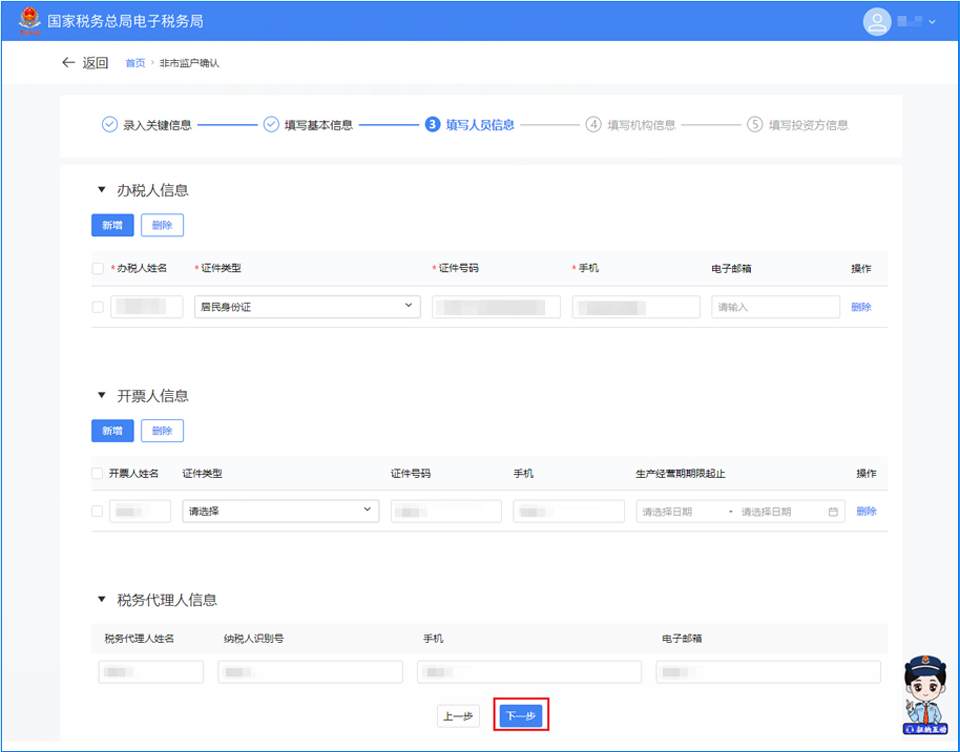
Task: Toggle select-all checkbox beside 开票人姓名 header
Action: click(97, 473)
